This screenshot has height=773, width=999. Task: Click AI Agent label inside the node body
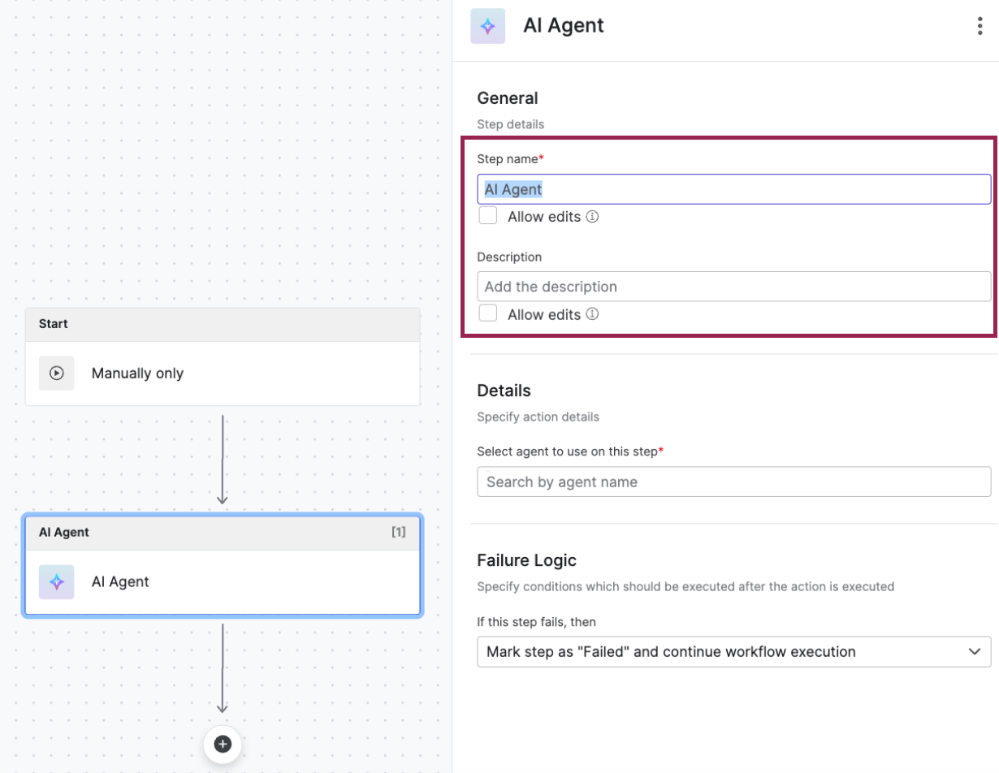point(120,582)
